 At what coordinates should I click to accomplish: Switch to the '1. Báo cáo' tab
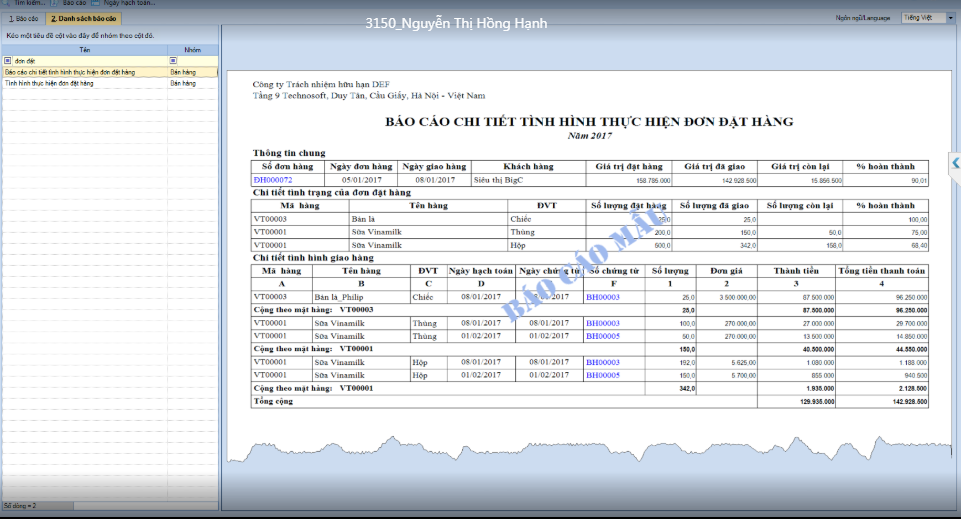coord(23,19)
